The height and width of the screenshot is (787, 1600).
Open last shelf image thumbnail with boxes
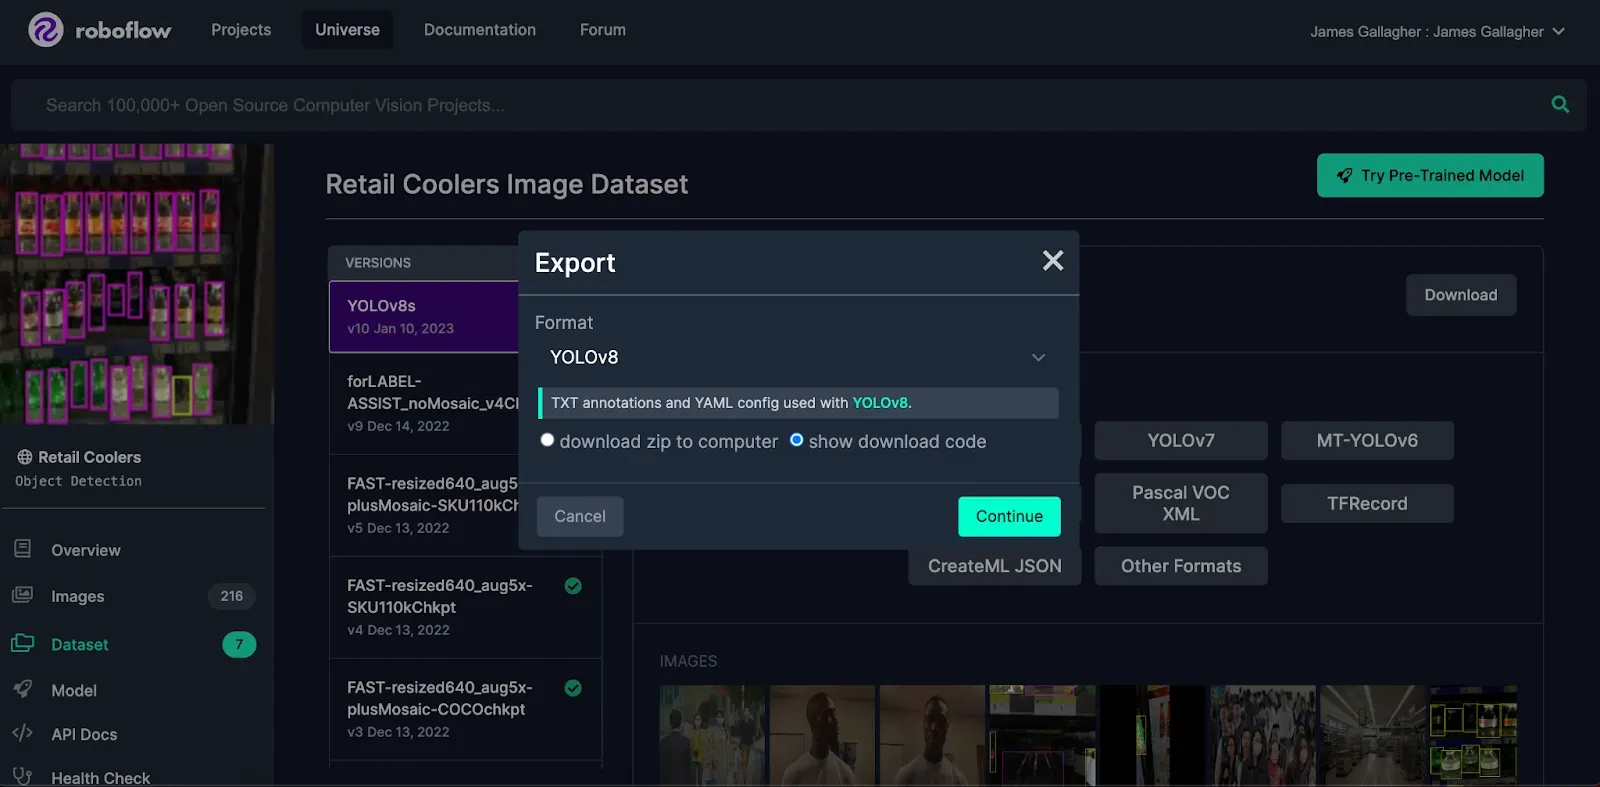pos(1473,735)
